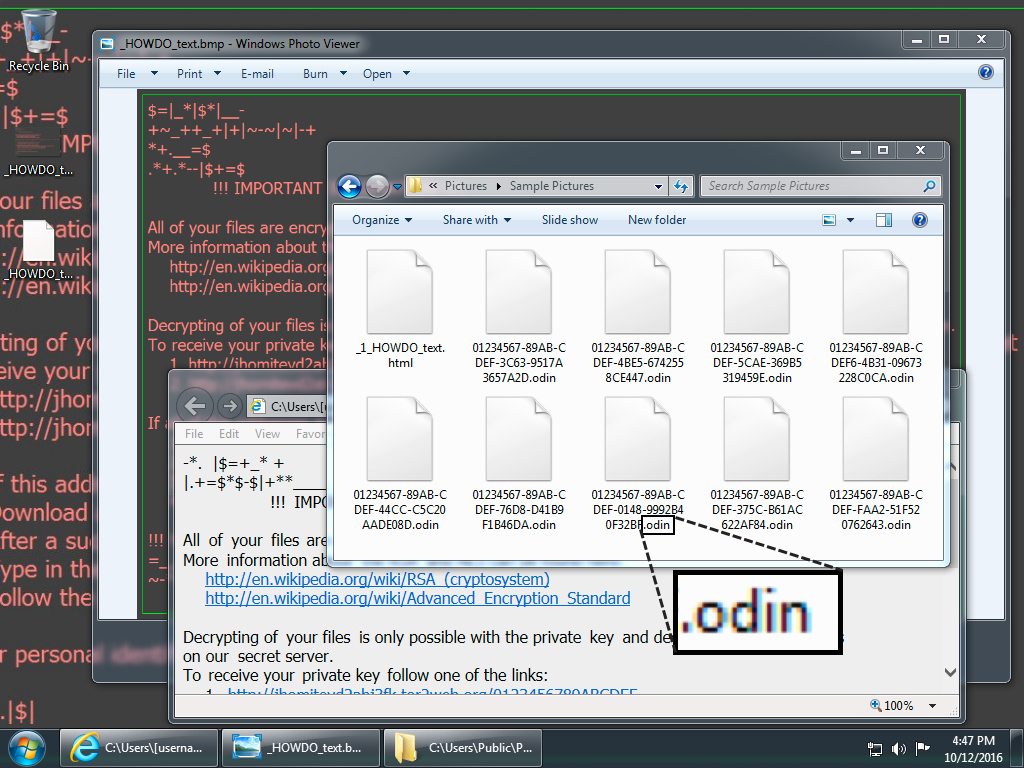Open Photo Viewer help icon
This screenshot has width=1024, height=768.
click(x=985, y=72)
